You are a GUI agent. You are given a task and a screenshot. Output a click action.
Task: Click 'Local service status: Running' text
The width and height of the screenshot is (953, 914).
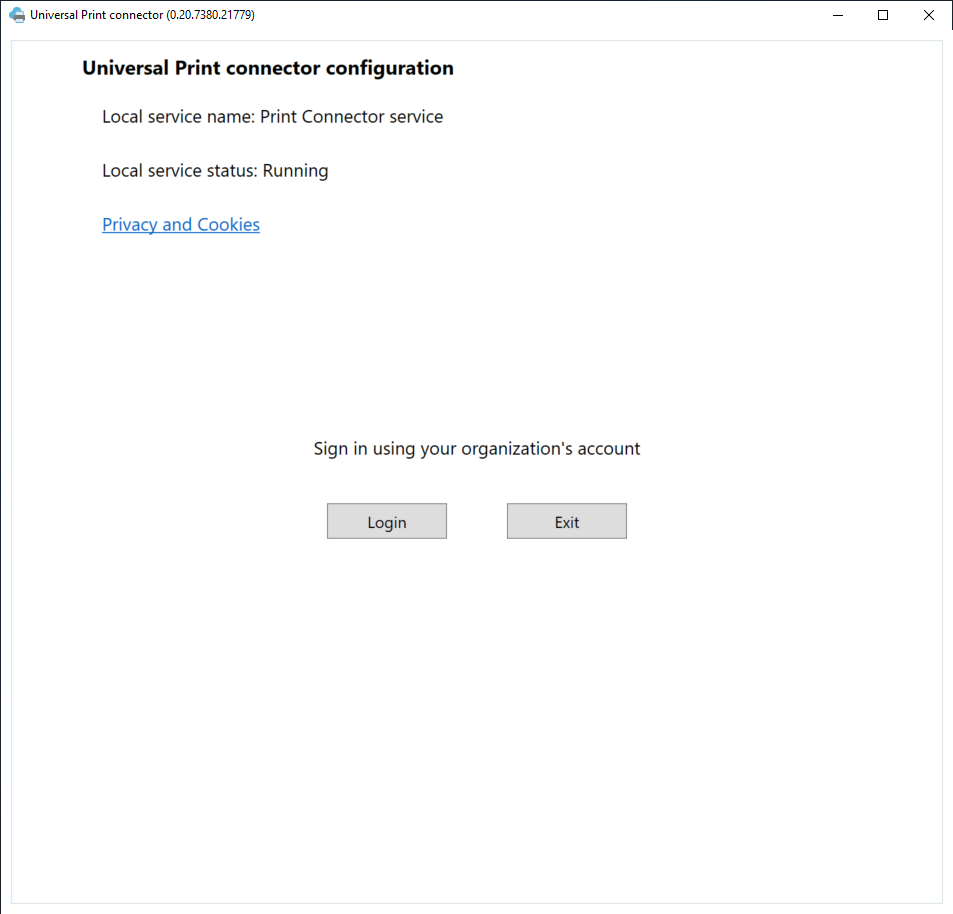(215, 171)
